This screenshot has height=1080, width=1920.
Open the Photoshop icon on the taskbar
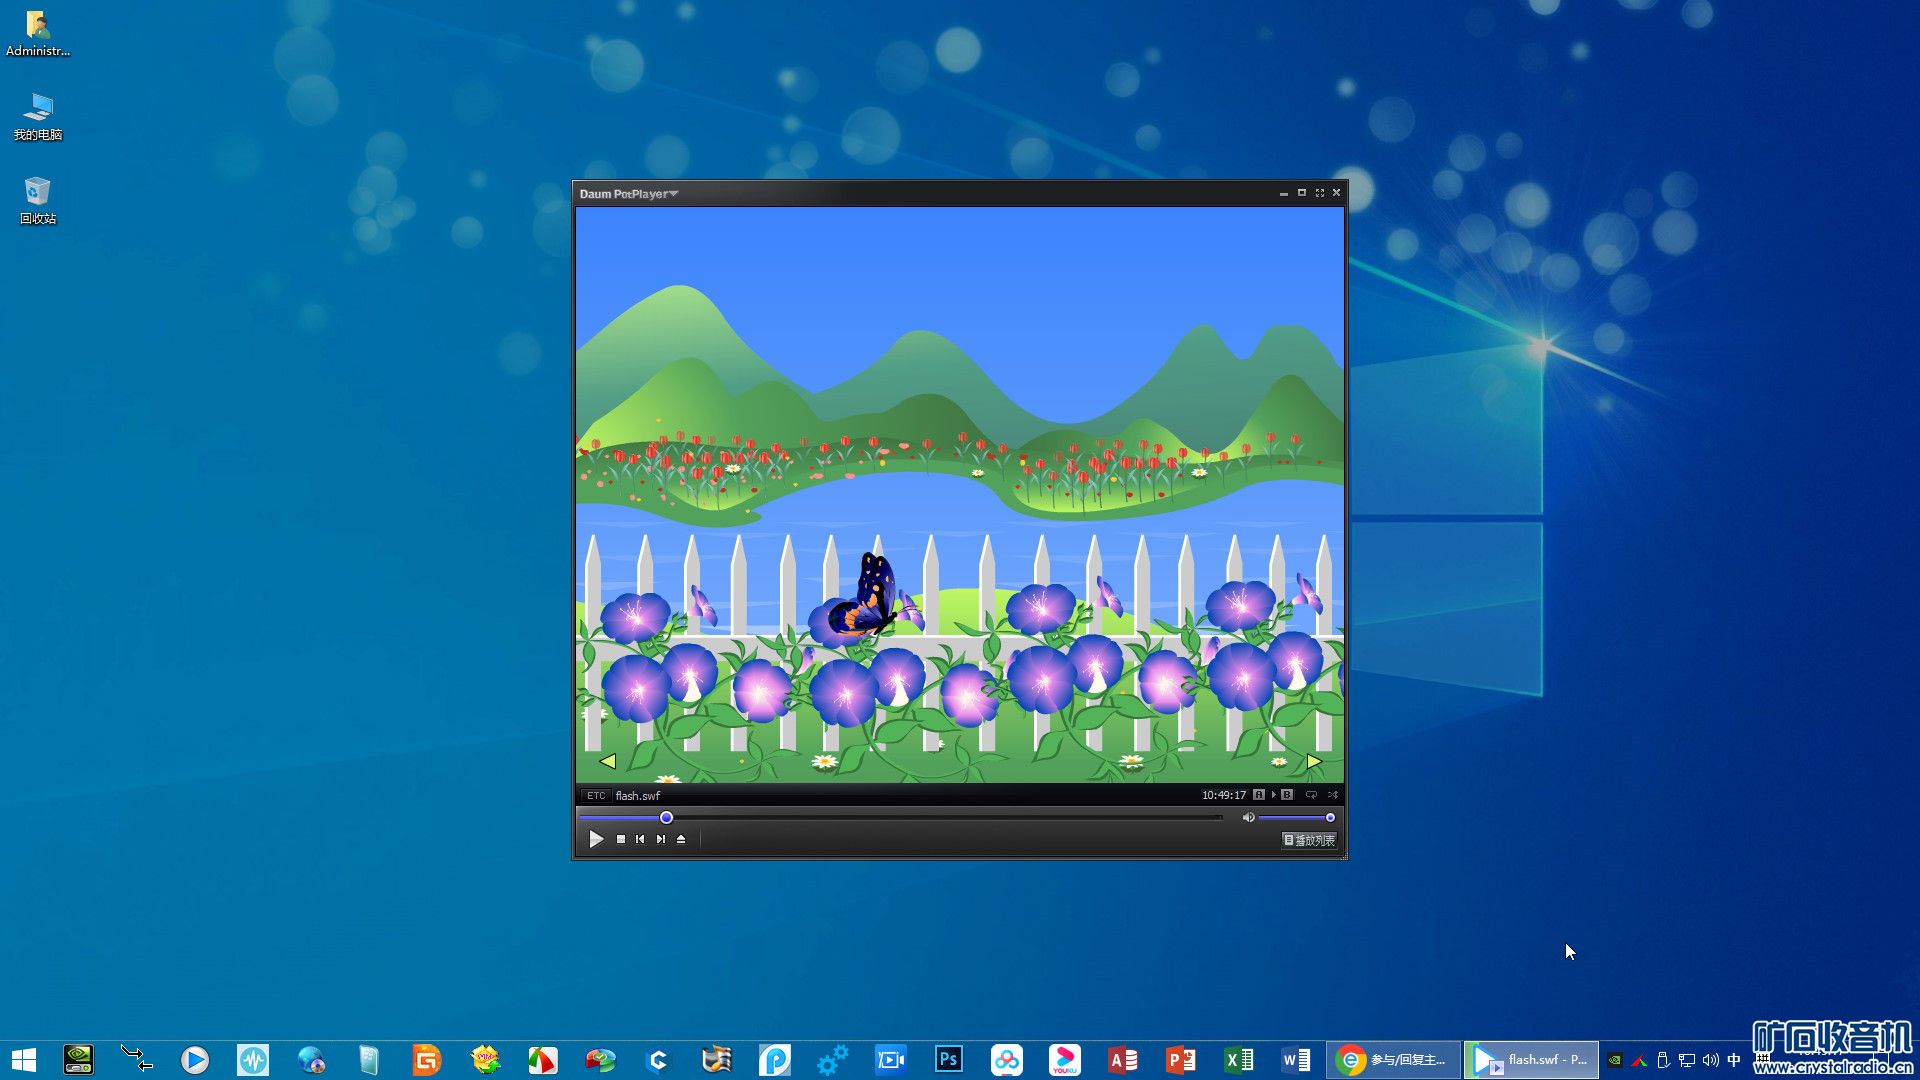(948, 1060)
